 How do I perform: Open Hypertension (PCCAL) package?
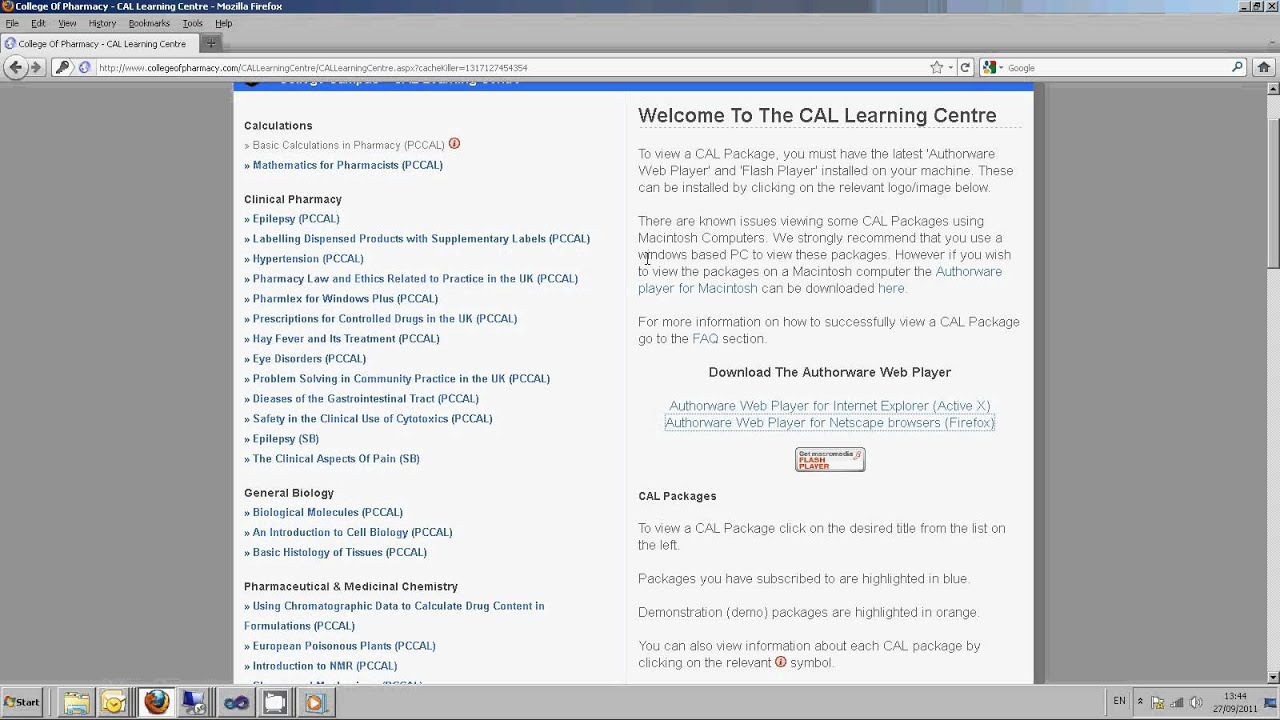point(308,258)
